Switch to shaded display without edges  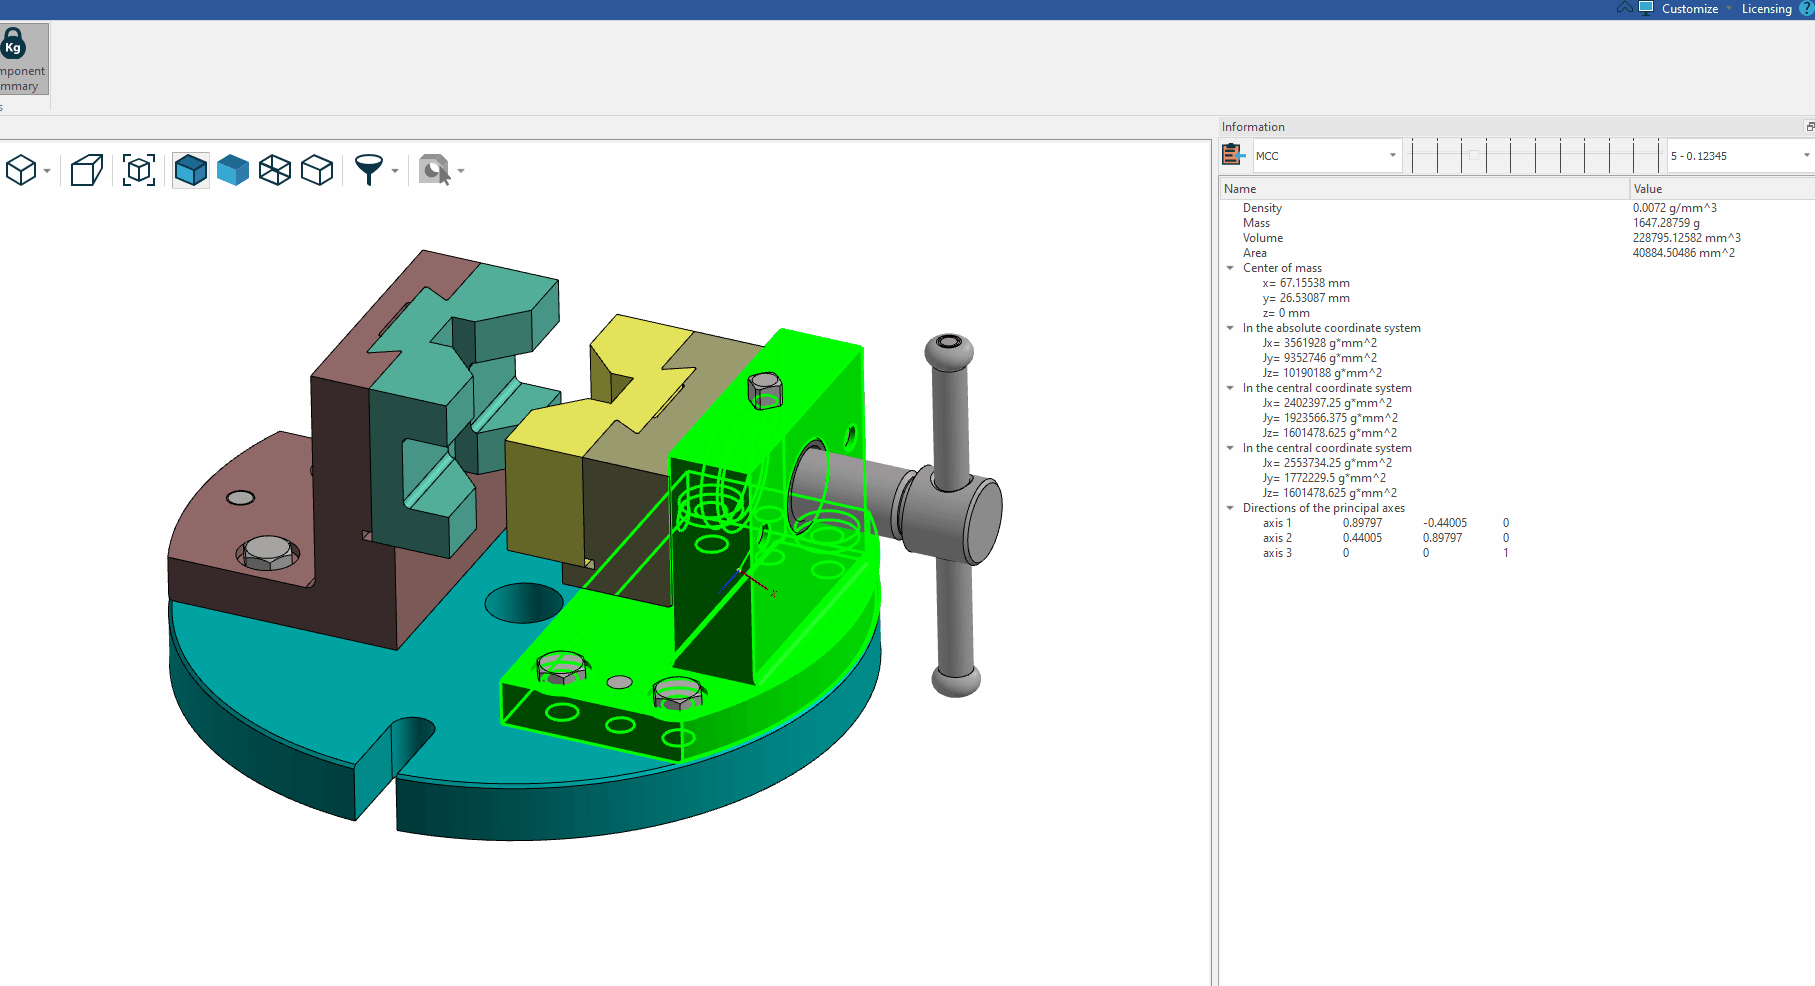[233, 170]
